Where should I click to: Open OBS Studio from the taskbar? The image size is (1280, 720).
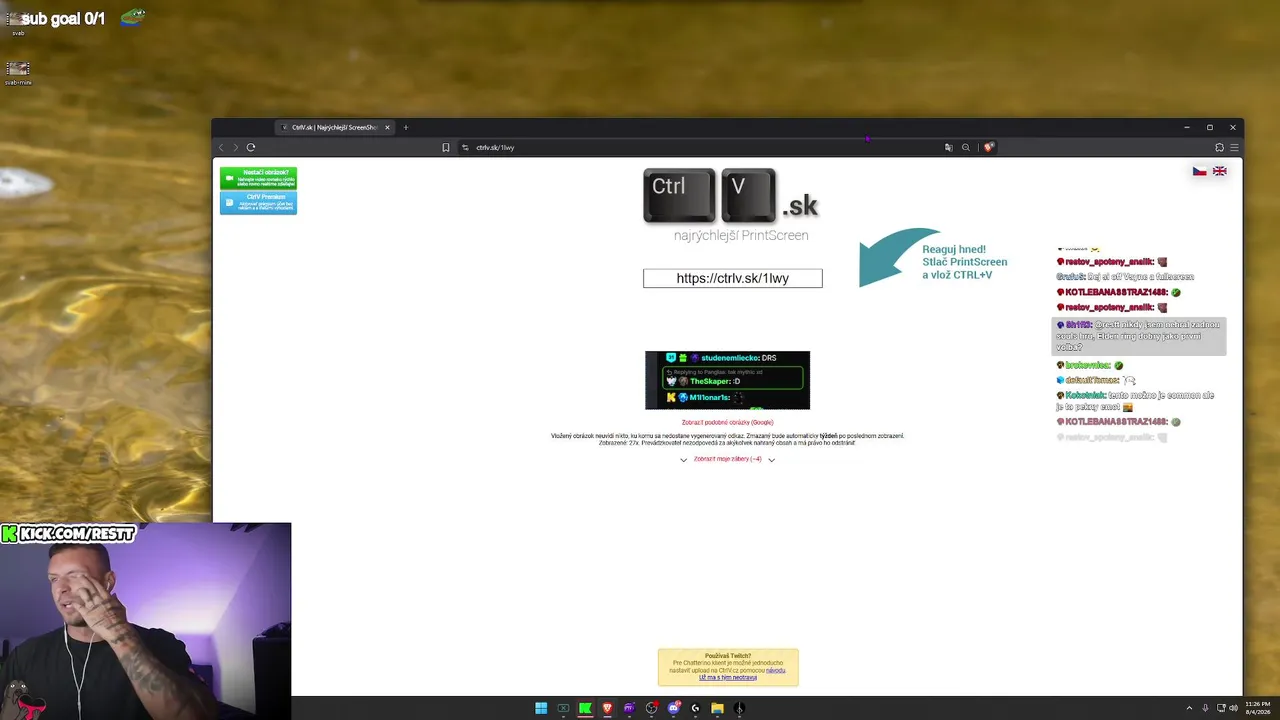pyautogui.click(x=651, y=708)
